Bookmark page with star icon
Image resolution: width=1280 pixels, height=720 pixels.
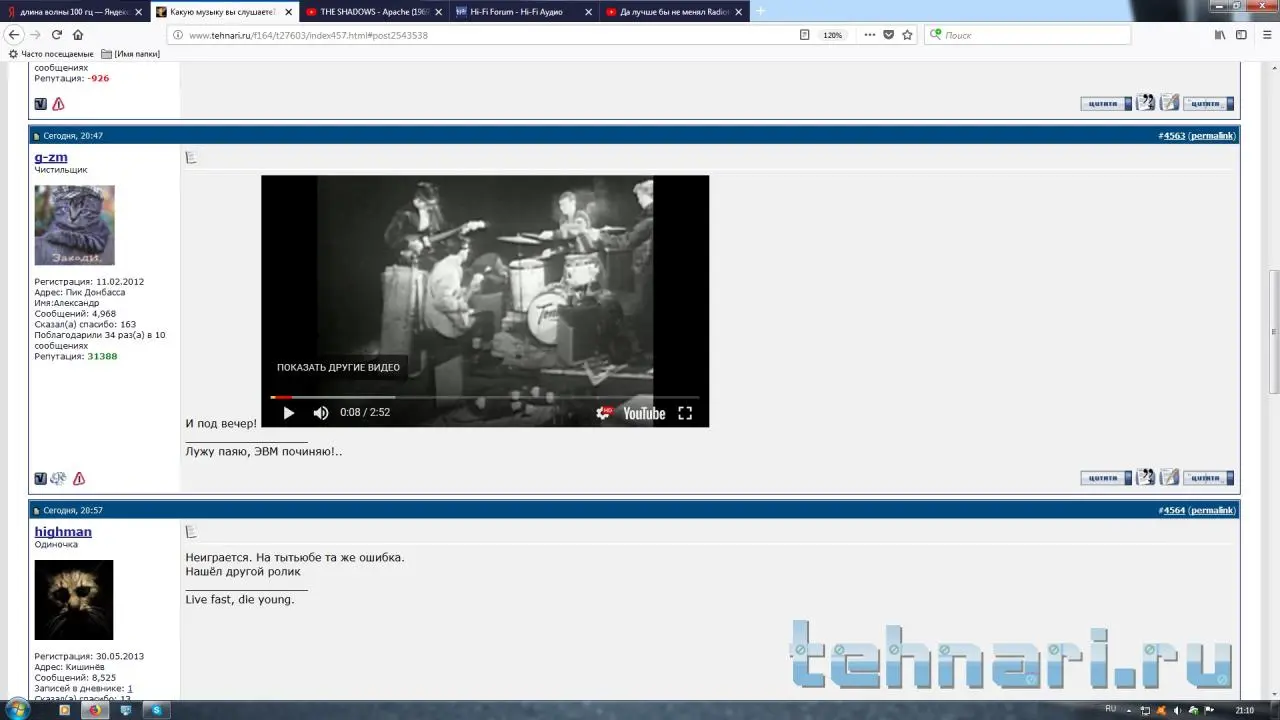coord(907,35)
